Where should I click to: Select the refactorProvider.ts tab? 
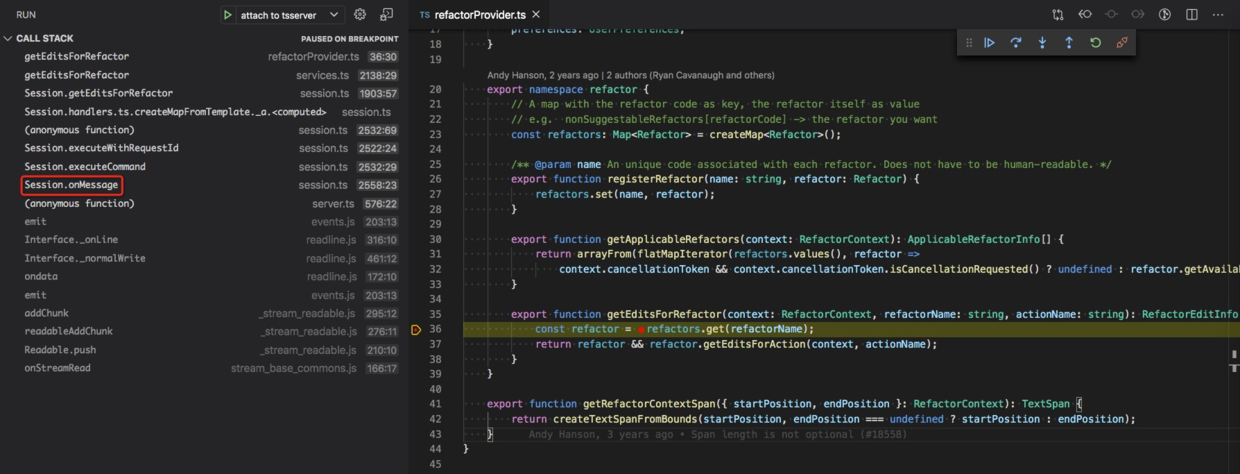pos(480,15)
